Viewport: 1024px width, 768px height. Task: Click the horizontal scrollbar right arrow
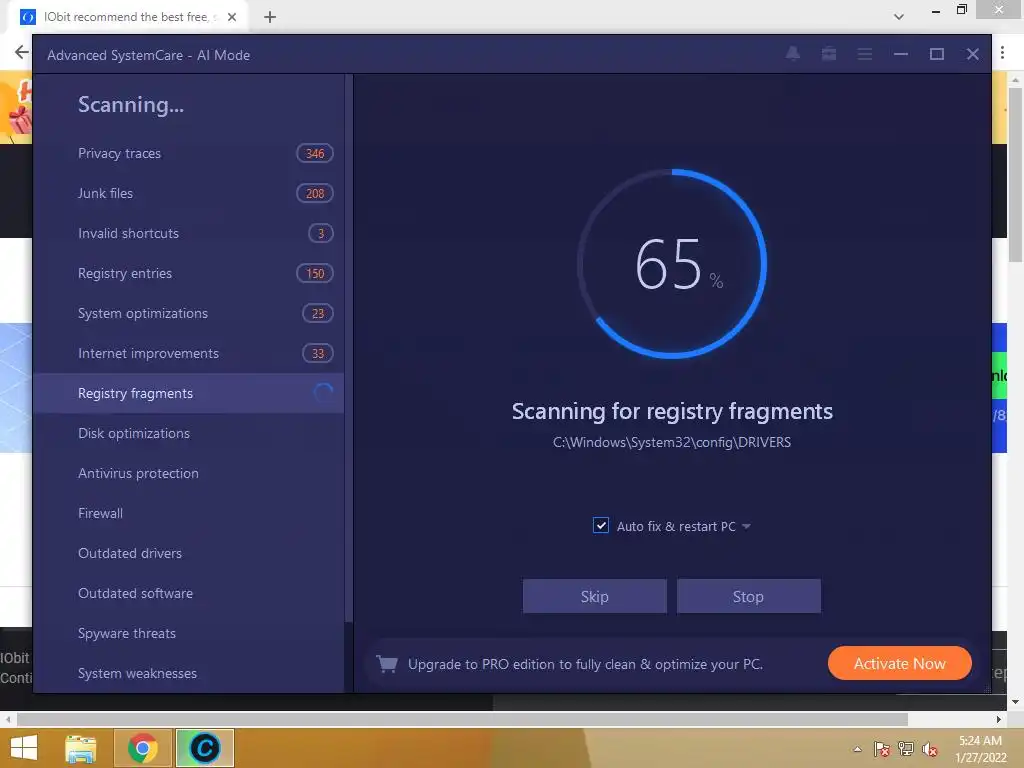[999, 719]
